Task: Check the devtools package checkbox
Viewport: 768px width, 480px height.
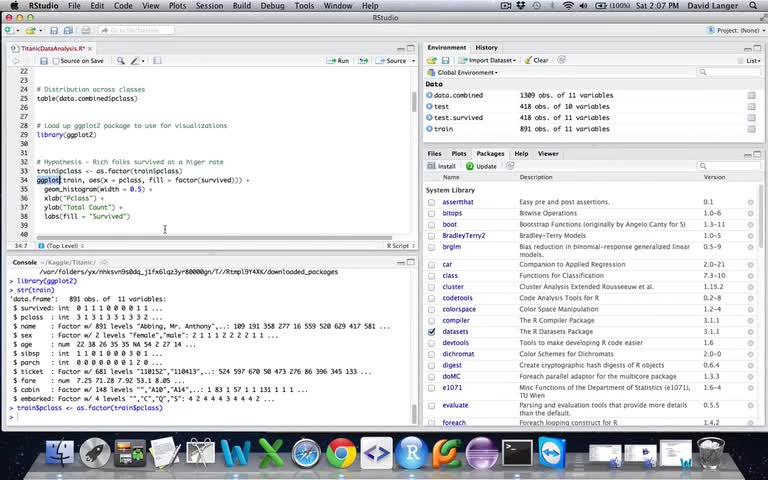Action: click(x=431, y=343)
